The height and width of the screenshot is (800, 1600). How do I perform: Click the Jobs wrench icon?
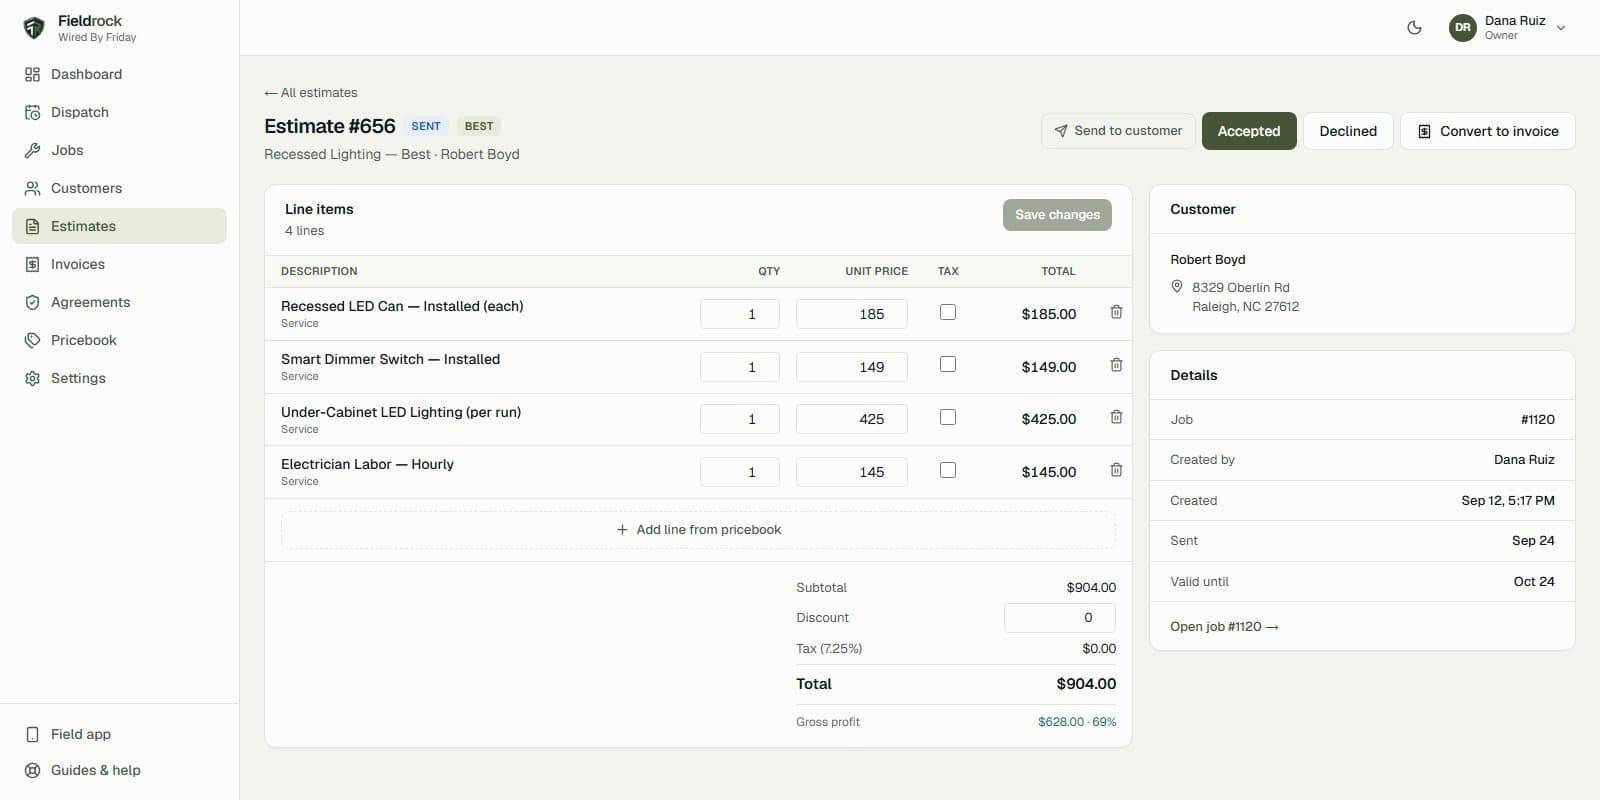click(x=33, y=150)
